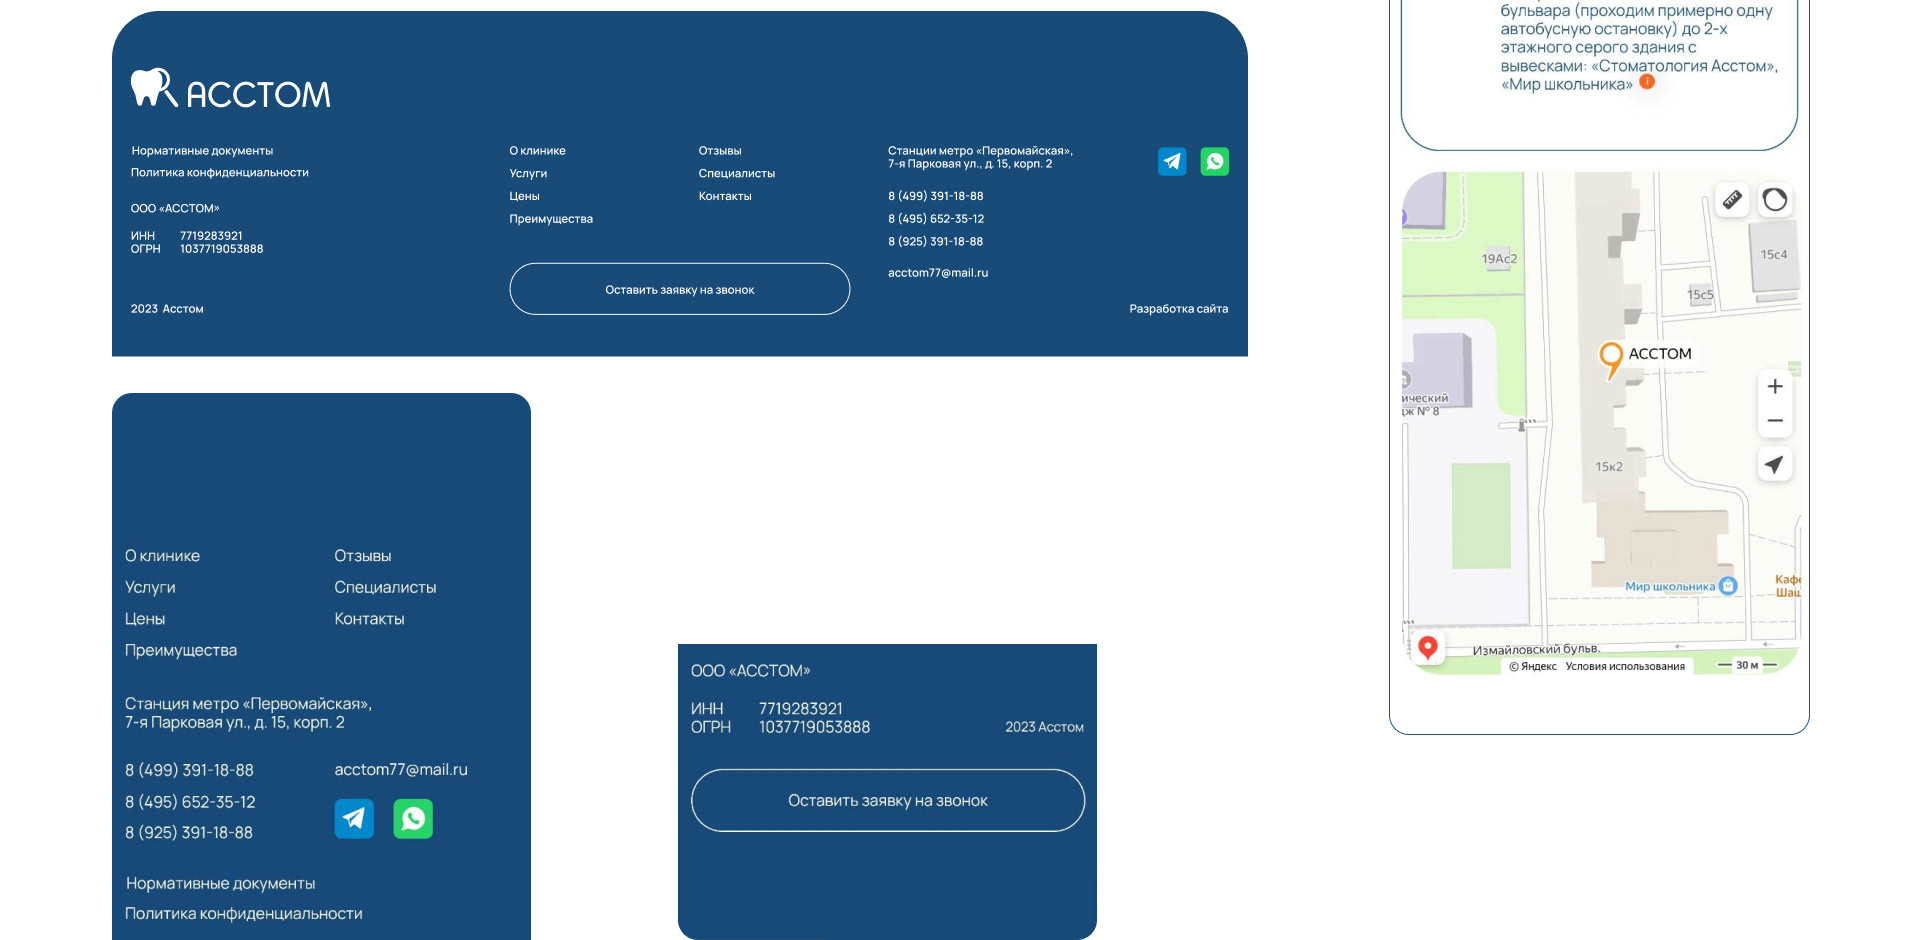Open 'Нормативные документы' in the narrow left footer
Image resolution: width=1920 pixels, height=940 pixels.
point(220,884)
